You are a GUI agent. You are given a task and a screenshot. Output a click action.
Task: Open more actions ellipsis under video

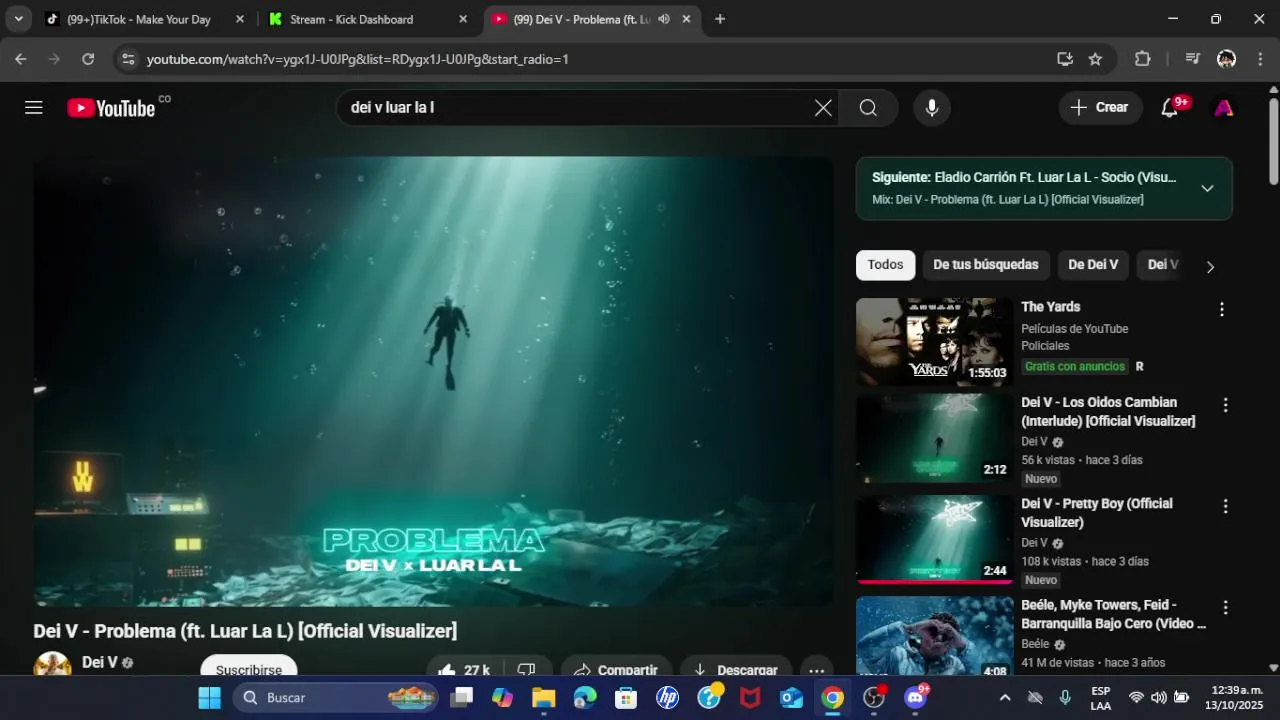[816, 668]
